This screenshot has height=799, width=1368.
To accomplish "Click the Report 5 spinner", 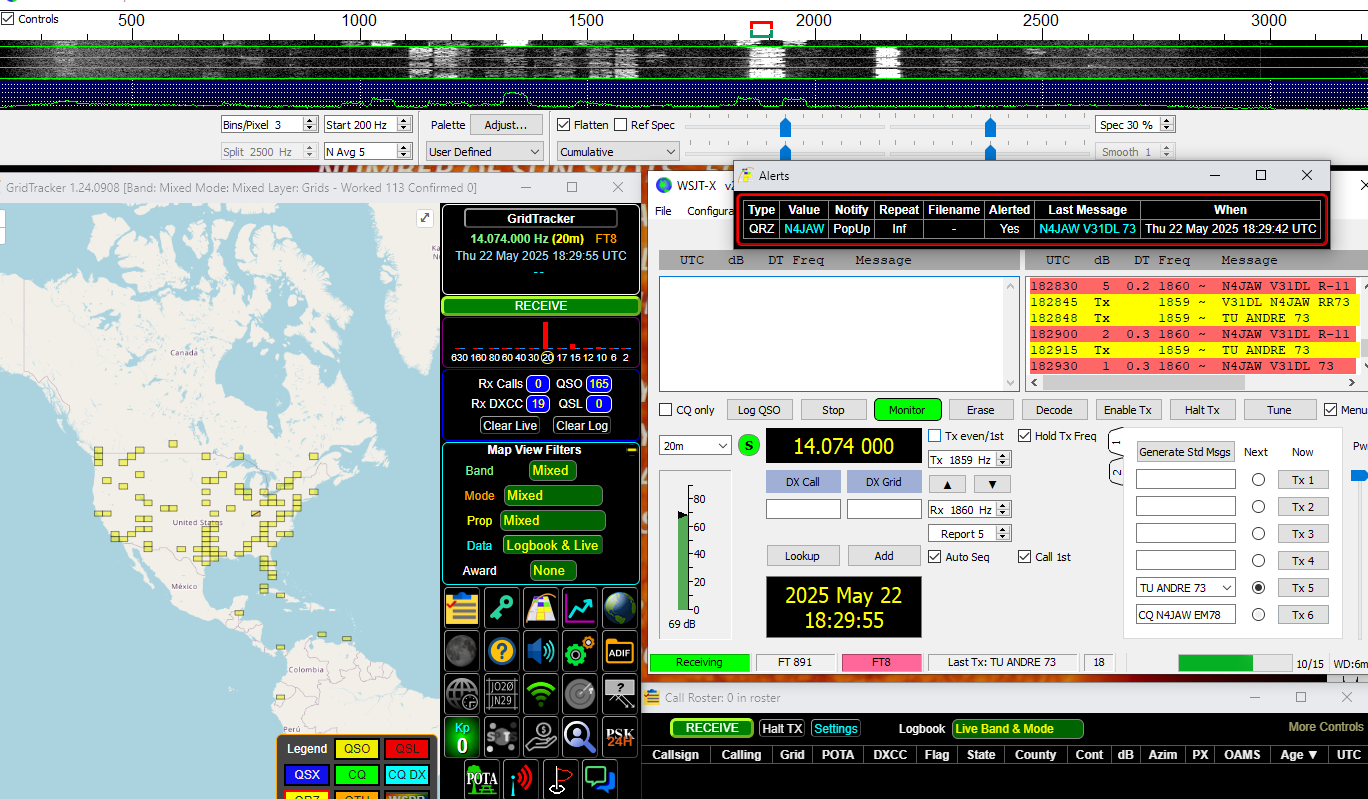I will point(969,534).
